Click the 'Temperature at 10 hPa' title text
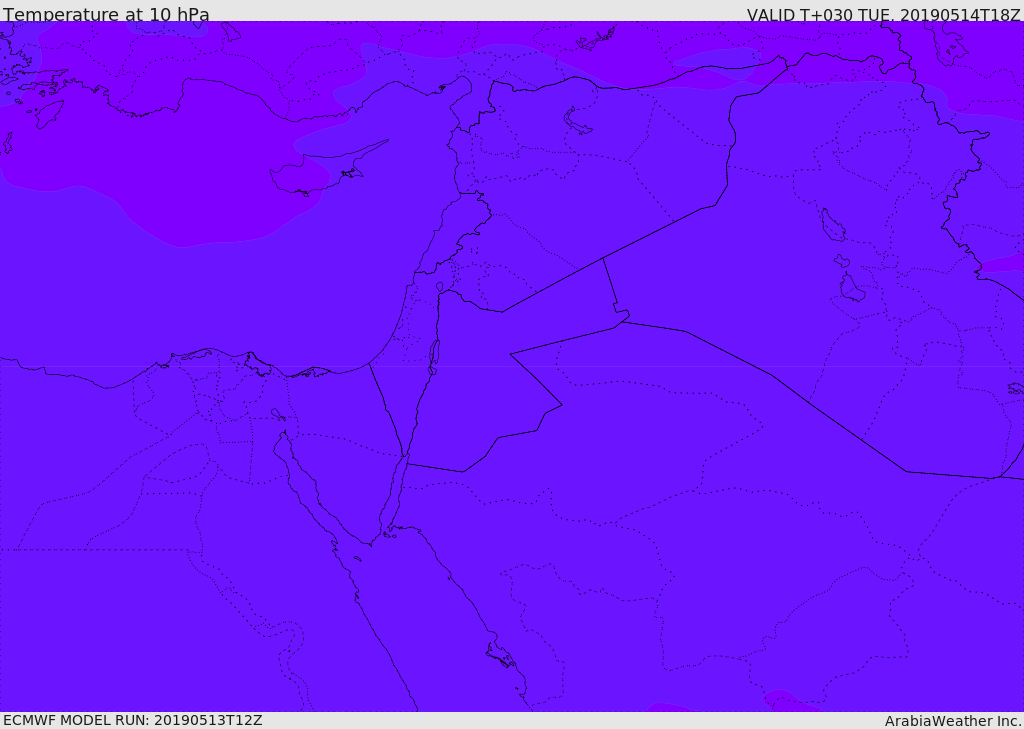The image size is (1024, 729). tap(106, 14)
